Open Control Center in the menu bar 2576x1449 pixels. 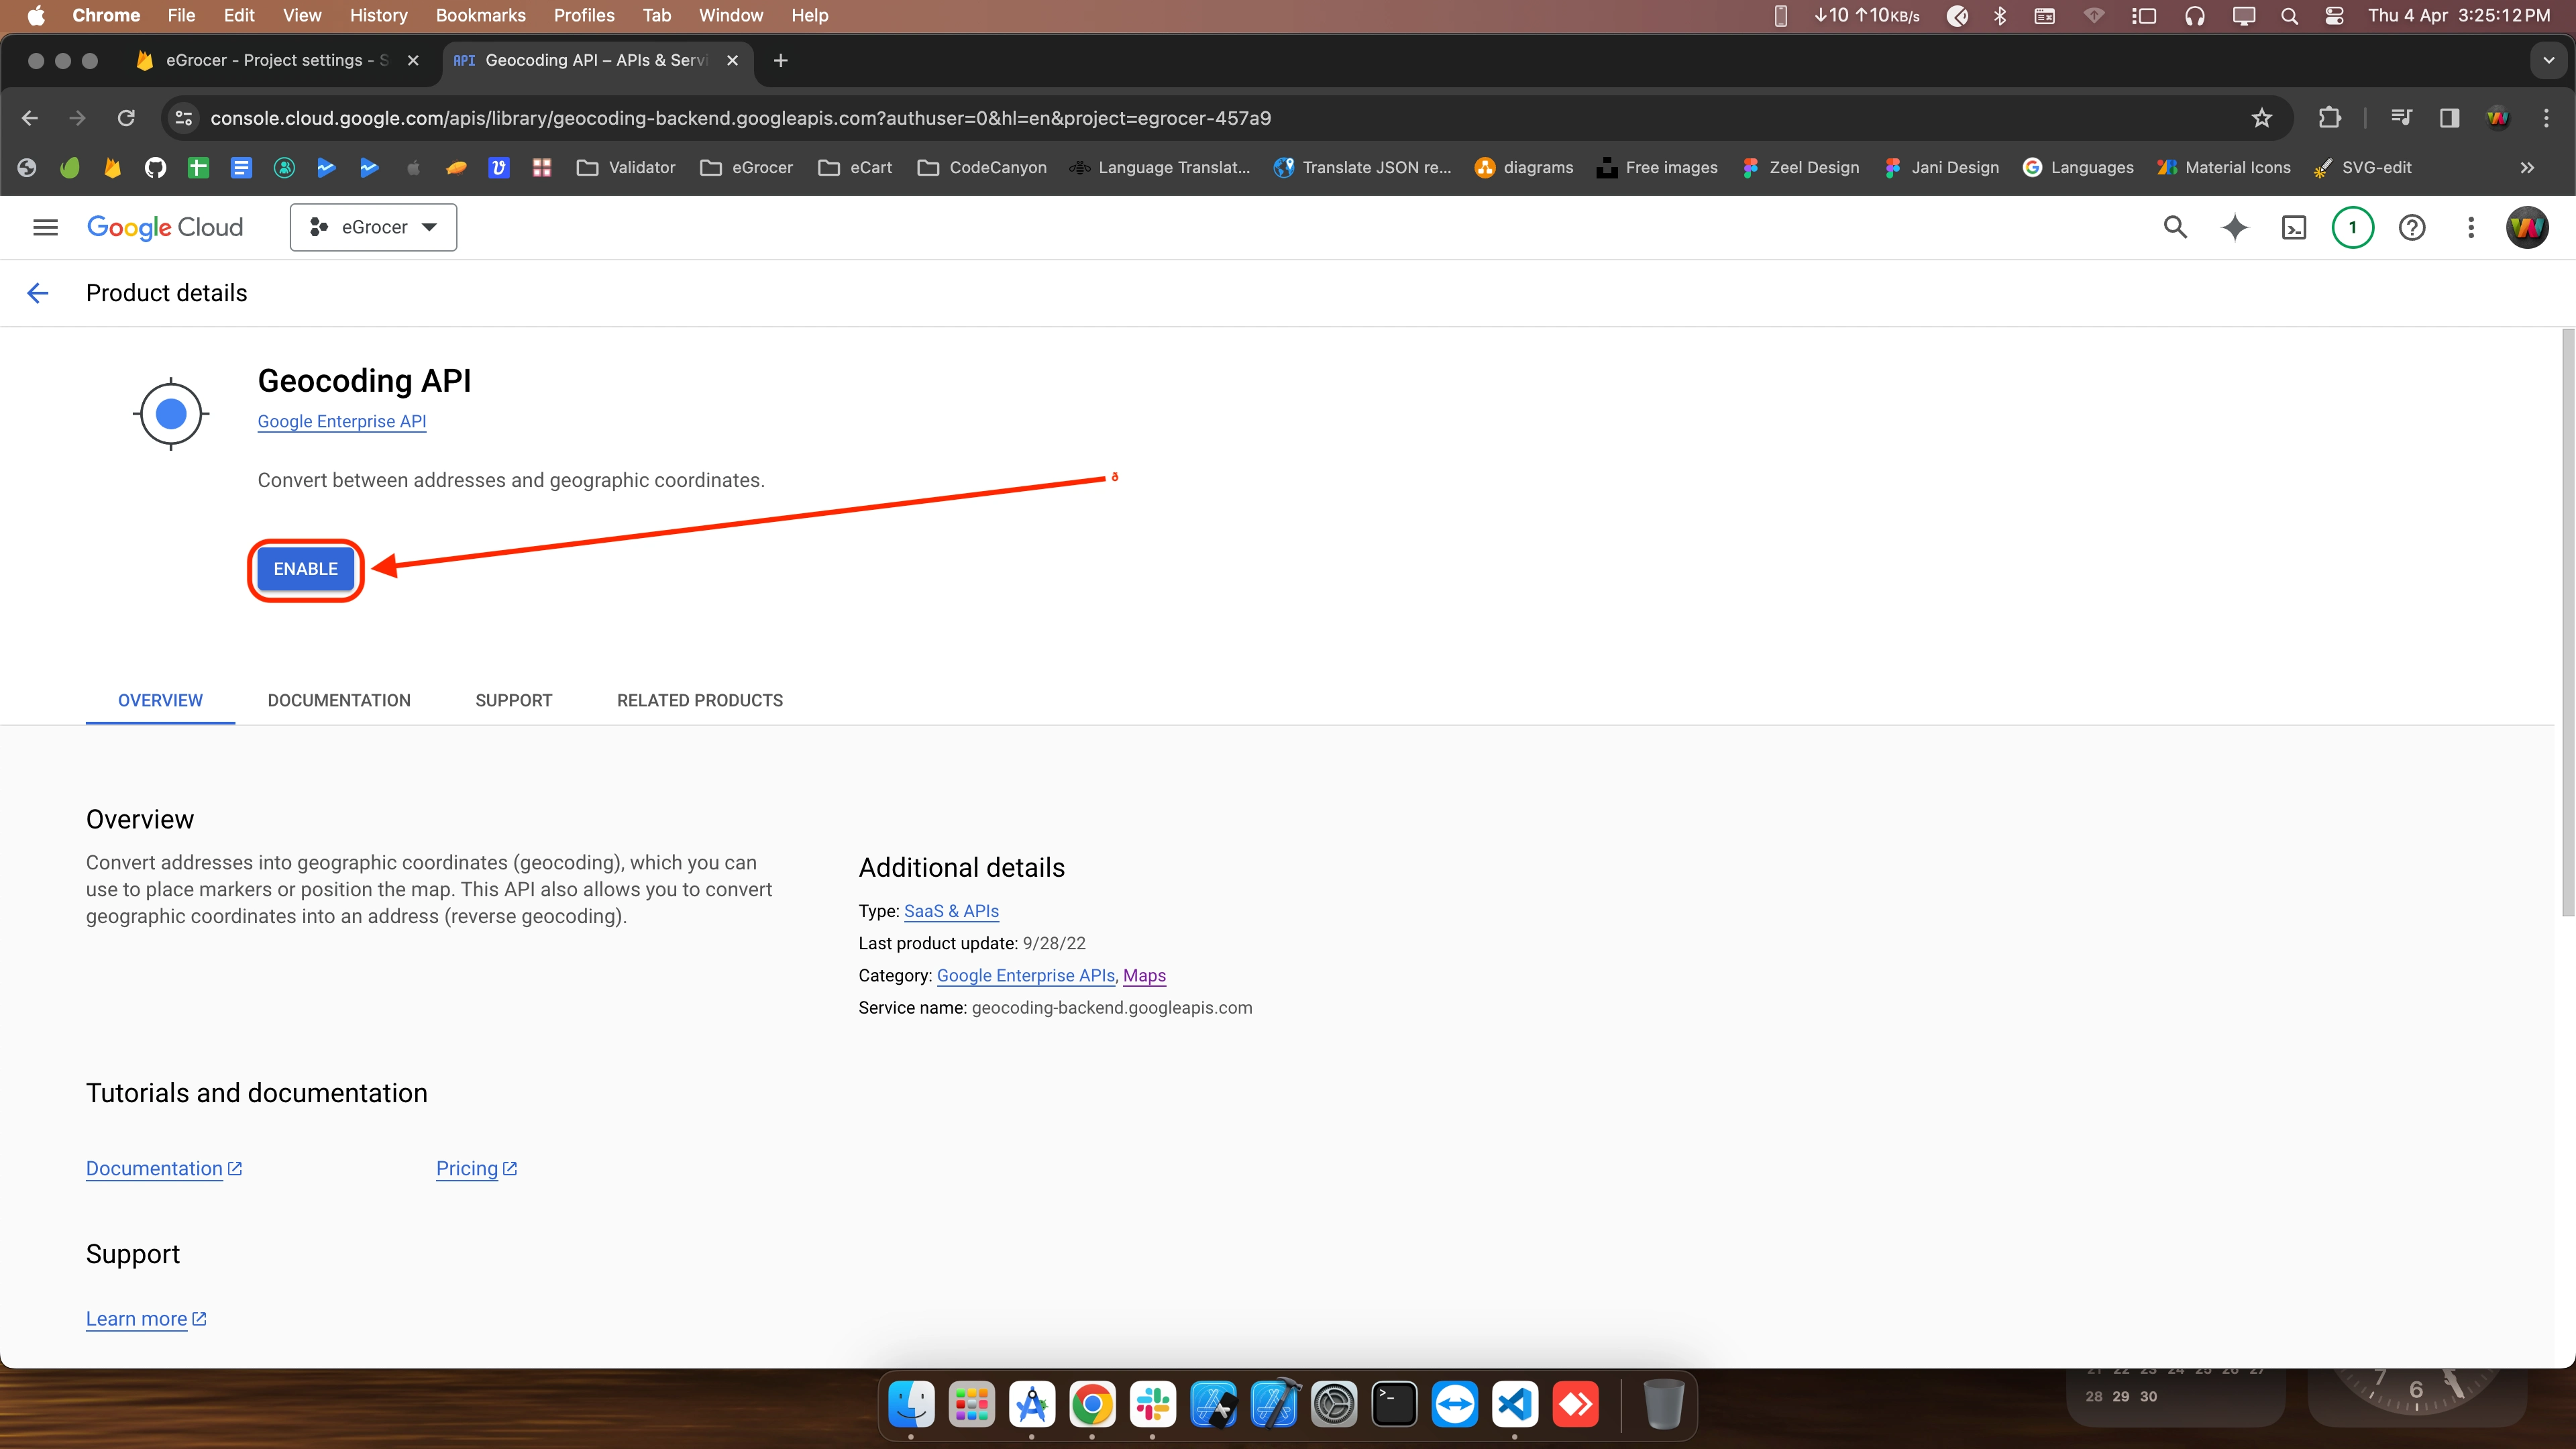click(2334, 16)
